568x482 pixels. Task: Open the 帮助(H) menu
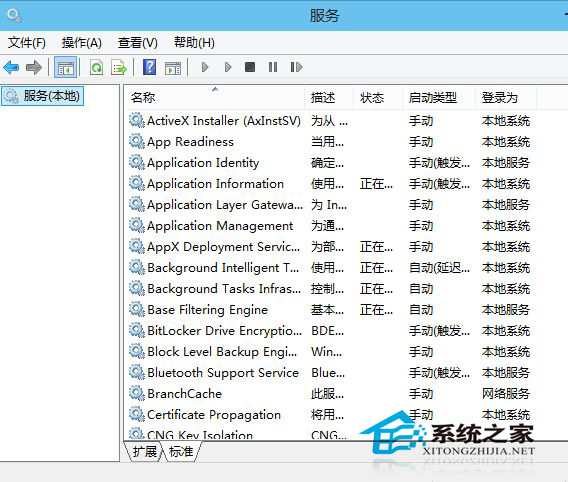(x=194, y=43)
